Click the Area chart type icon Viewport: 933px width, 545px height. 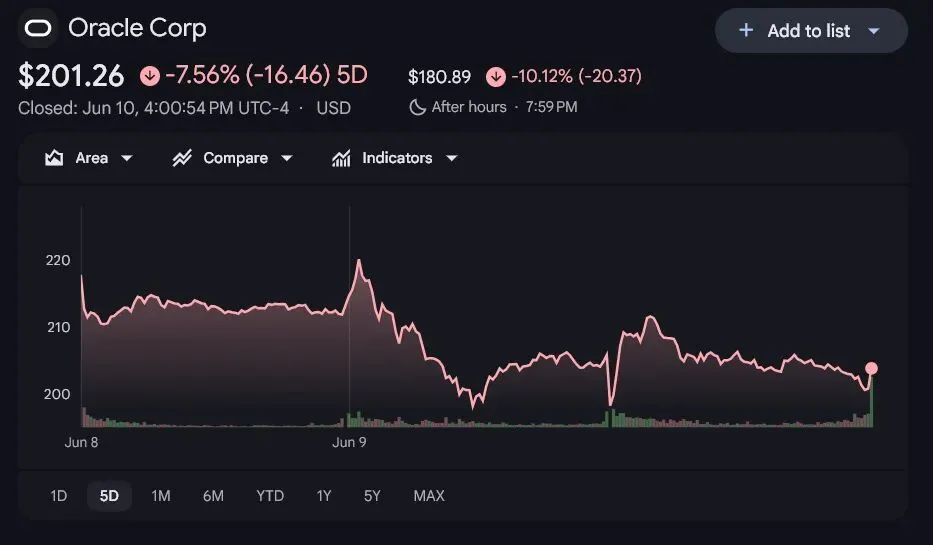point(54,158)
